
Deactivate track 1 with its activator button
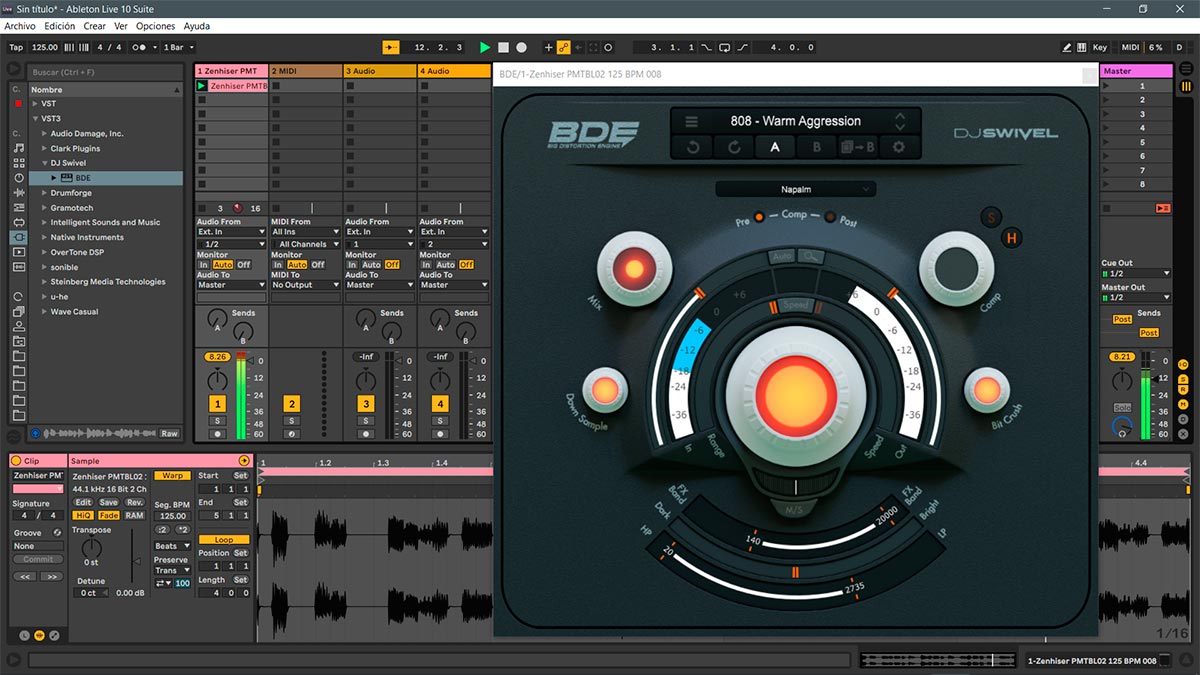pos(217,404)
